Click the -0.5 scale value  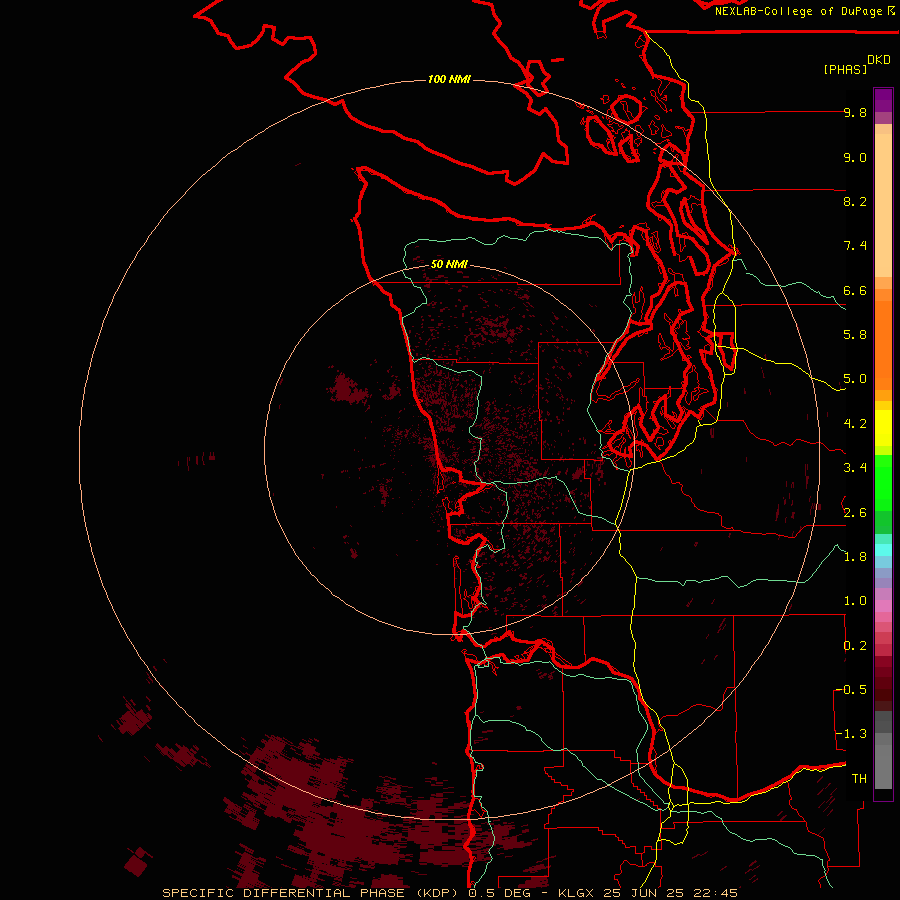pos(851,690)
